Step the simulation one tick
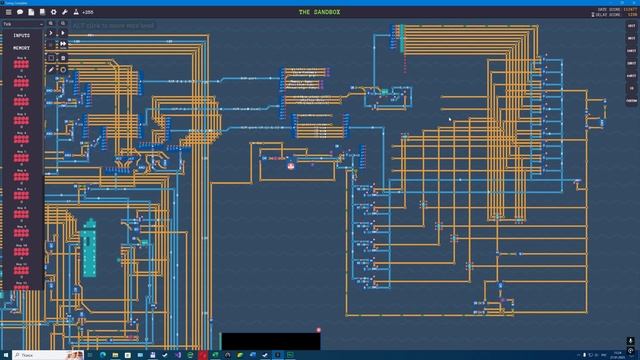The height and width of the screenshot is (360, 640). pos(51,33)
